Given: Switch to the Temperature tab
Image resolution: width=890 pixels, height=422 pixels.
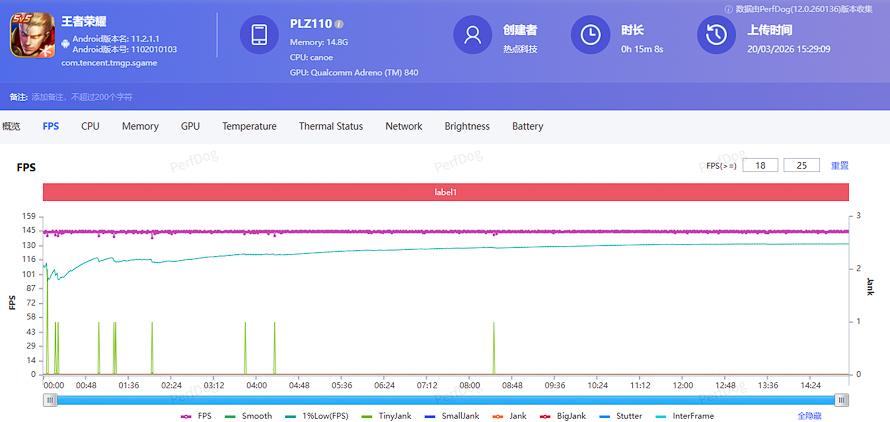Looking at the screenshot, I should click(x=249, y=127).
